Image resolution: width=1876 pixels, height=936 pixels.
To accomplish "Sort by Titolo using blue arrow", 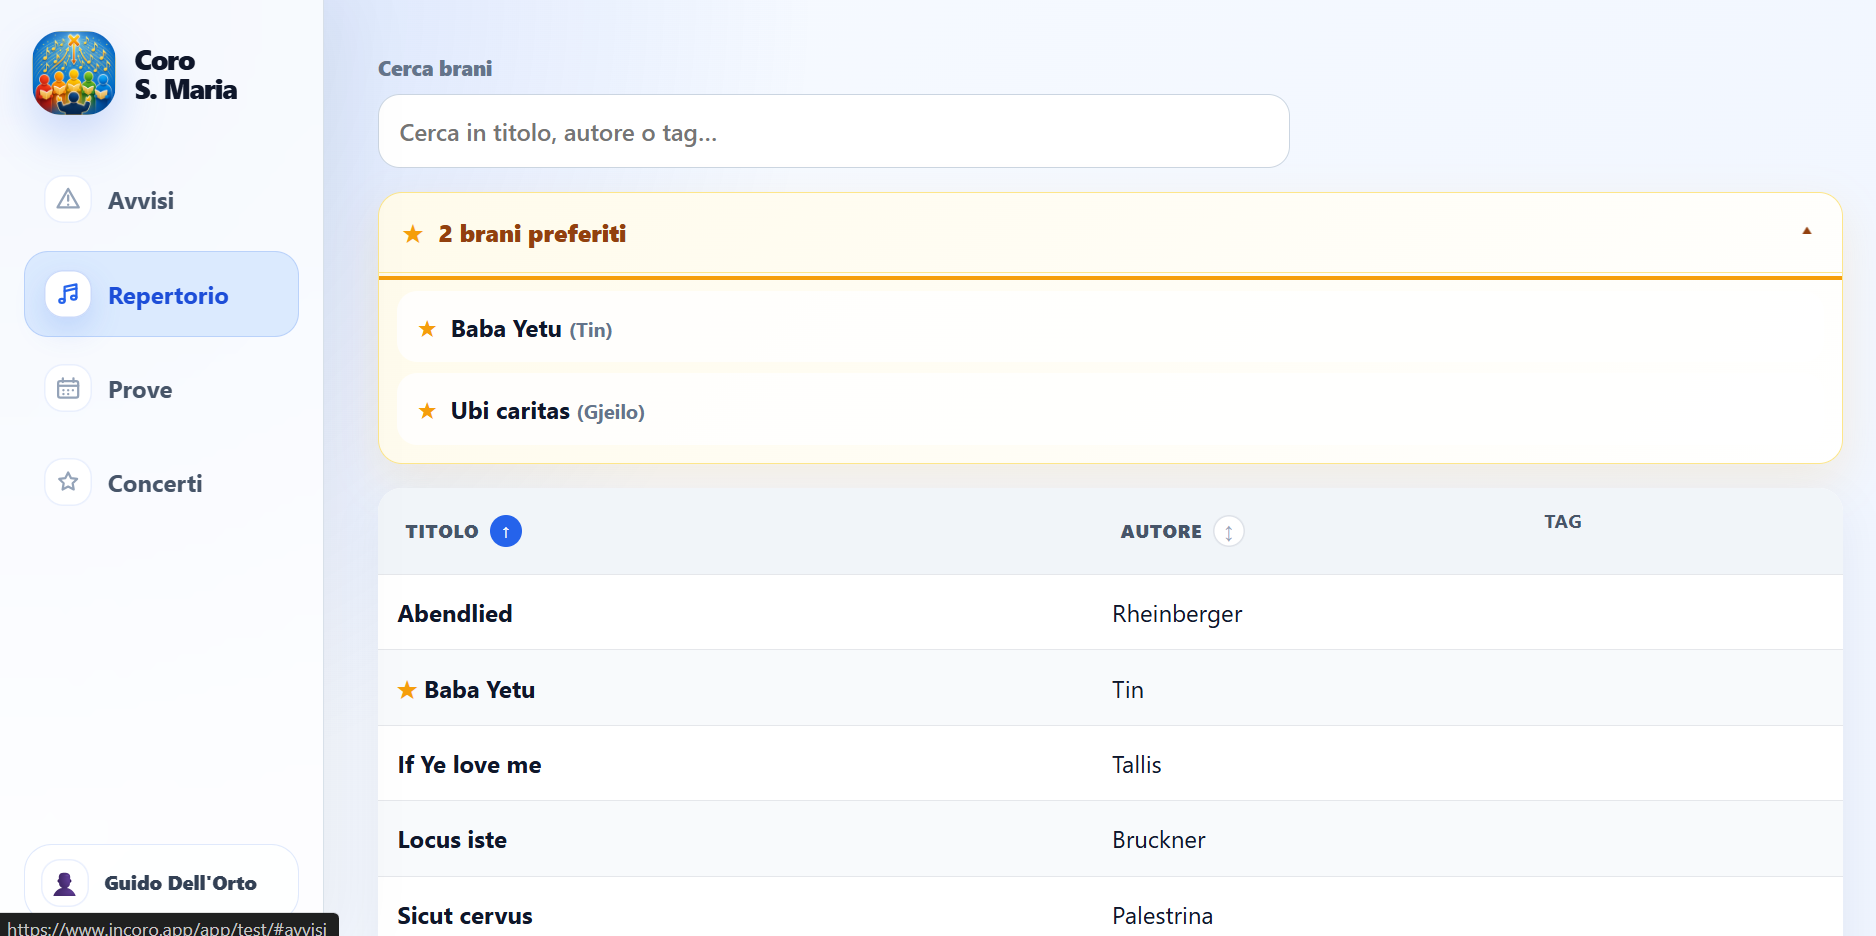I will (506, 531).
